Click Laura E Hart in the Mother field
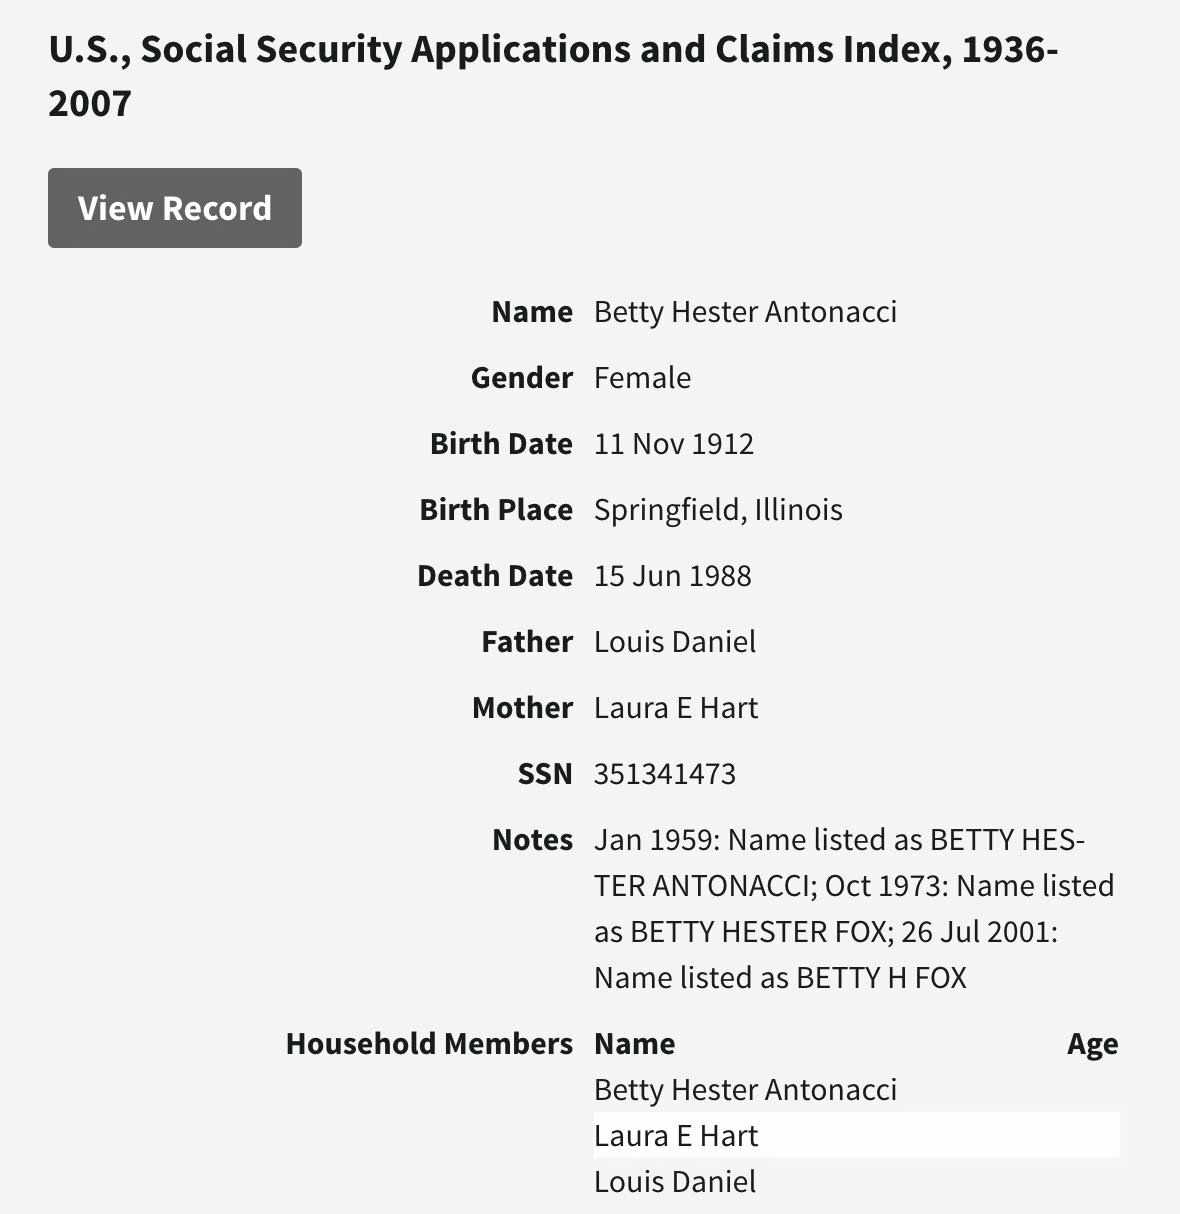Image resolution: width=1180 pixels, height=1214 pixels. pos(676,708)
